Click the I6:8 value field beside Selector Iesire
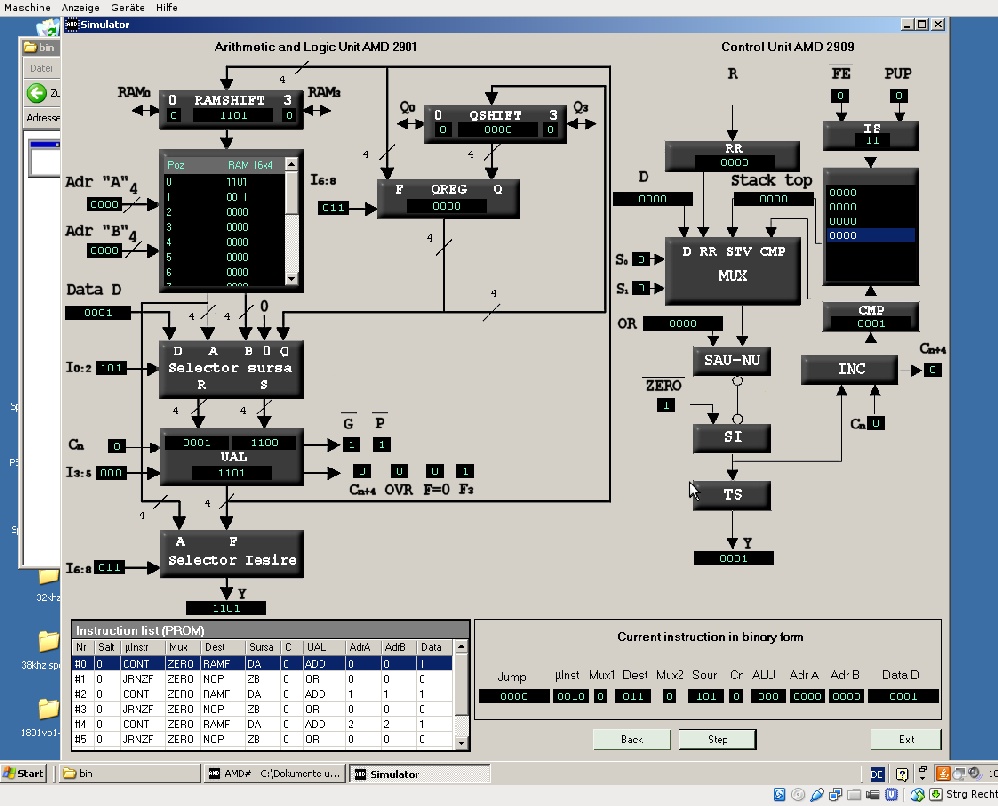This screenshot has width=998, height=806. (x=109, y=567)
